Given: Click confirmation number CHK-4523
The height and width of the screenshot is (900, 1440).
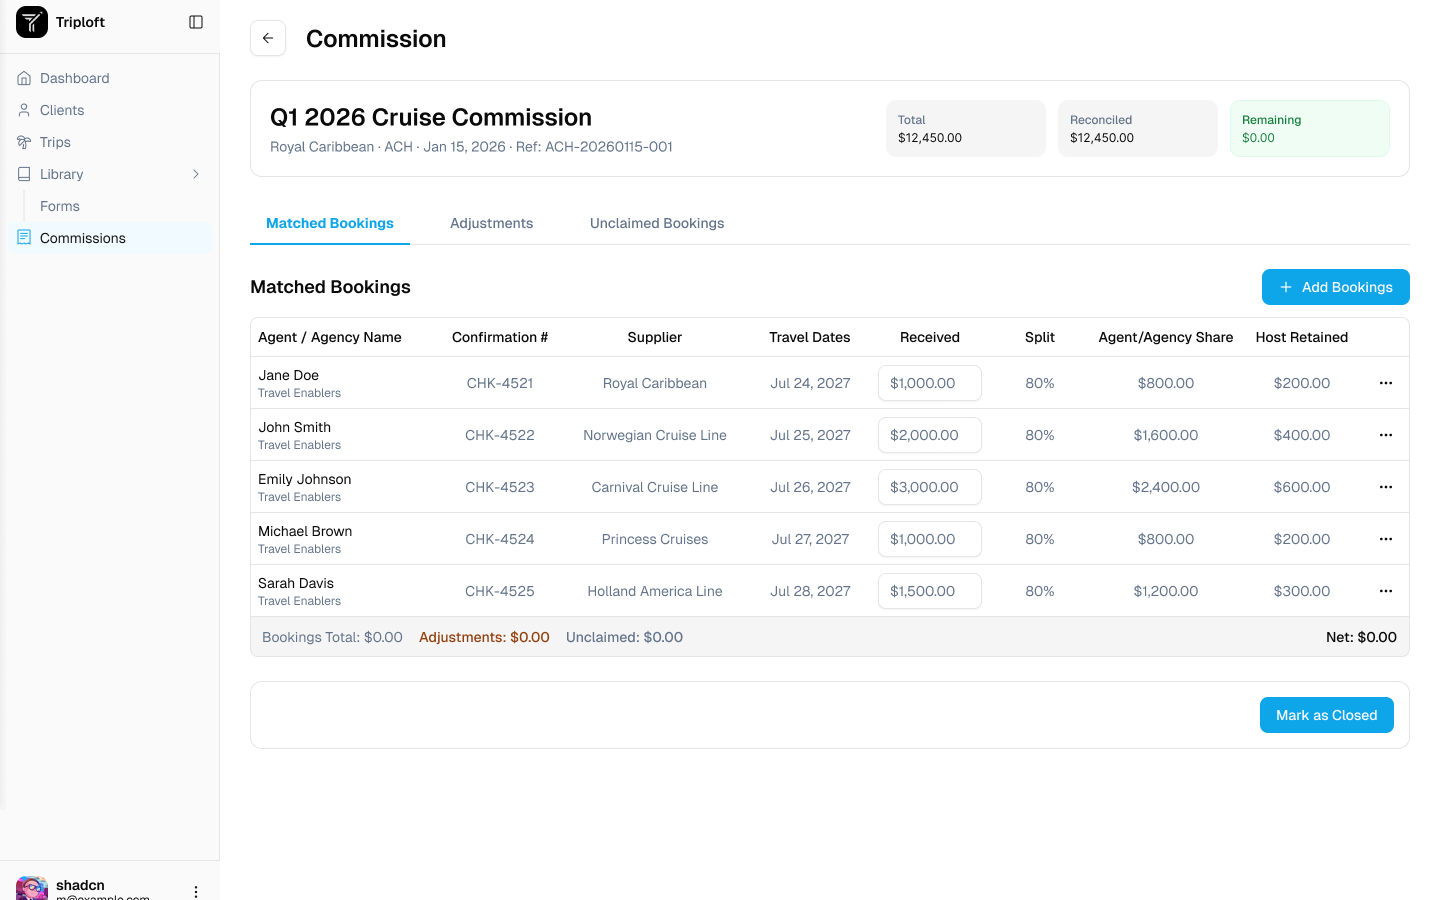Looking at the screenshot, I should (x=500, y=487).
